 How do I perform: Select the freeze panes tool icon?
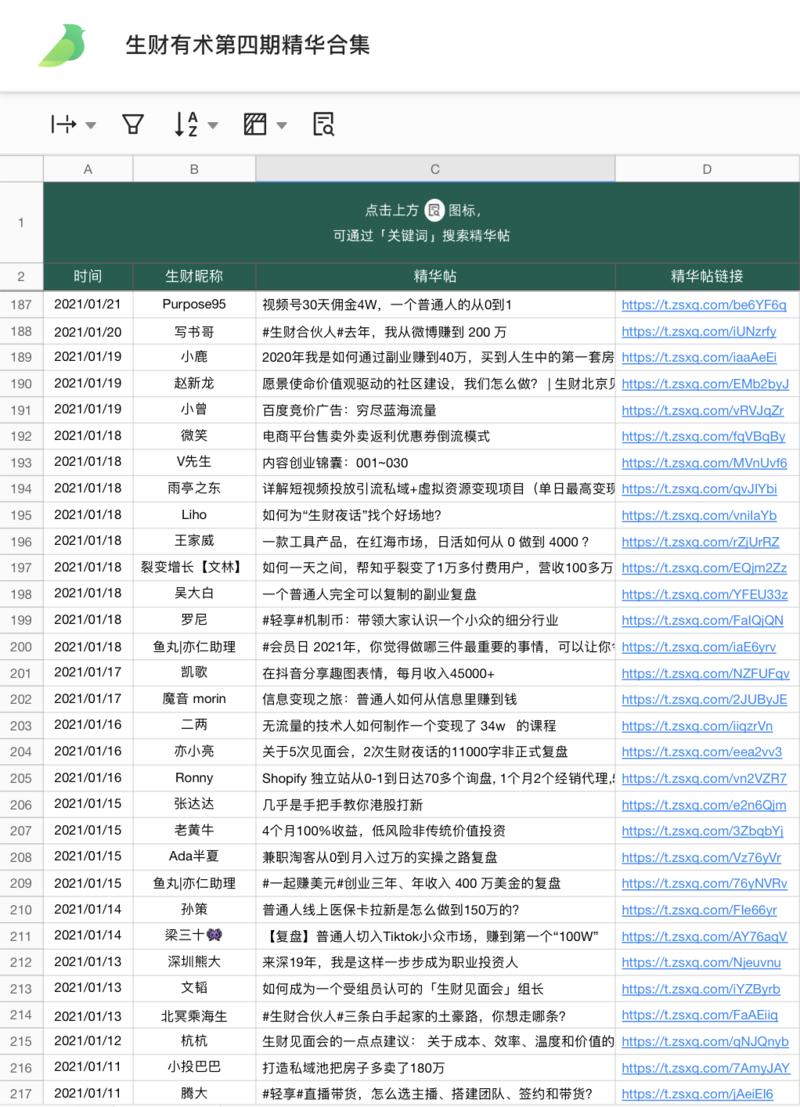click(63, 124)
